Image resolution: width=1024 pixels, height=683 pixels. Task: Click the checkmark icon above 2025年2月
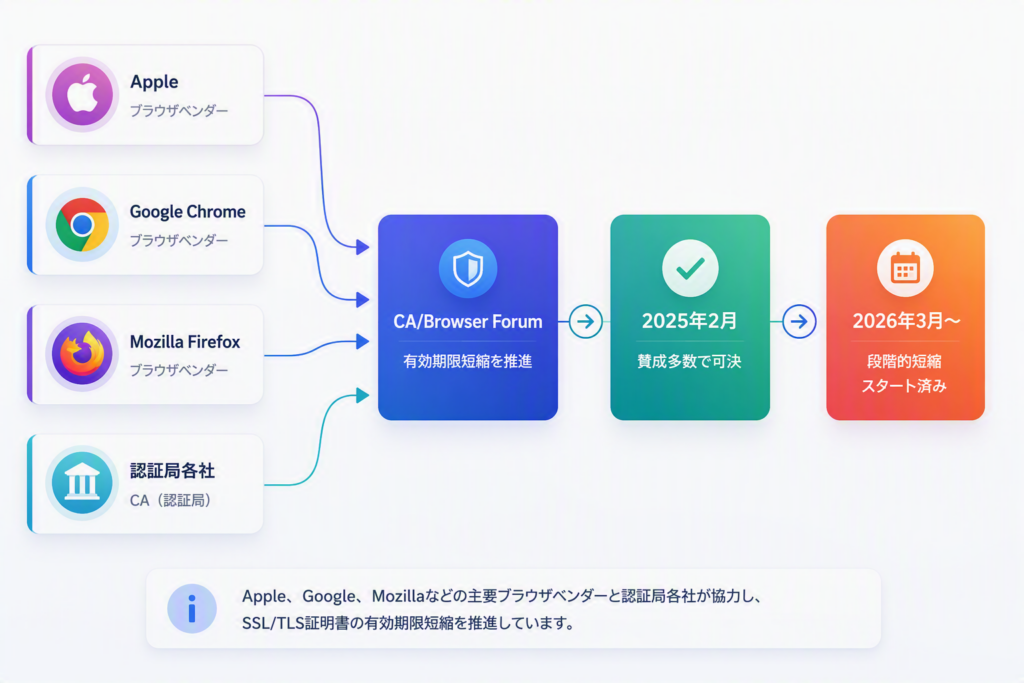[x=690, y=268]
